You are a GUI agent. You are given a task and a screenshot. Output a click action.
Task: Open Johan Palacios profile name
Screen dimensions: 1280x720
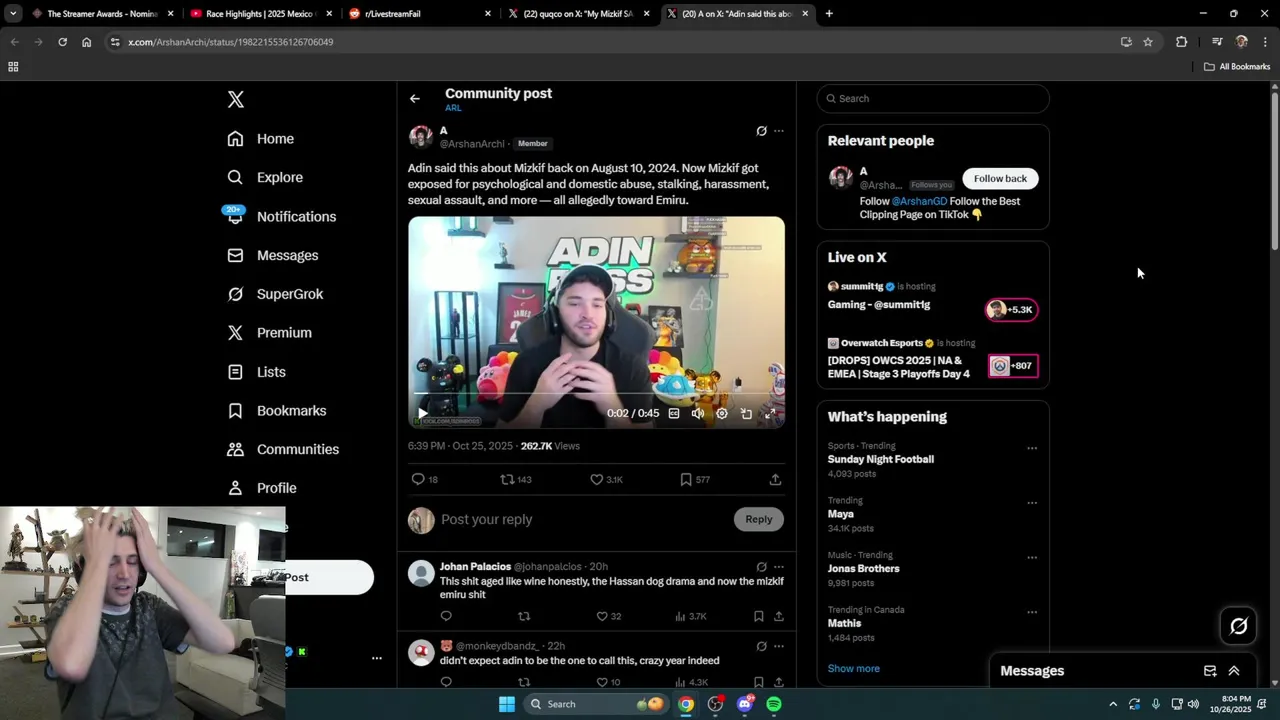[475, 567]
